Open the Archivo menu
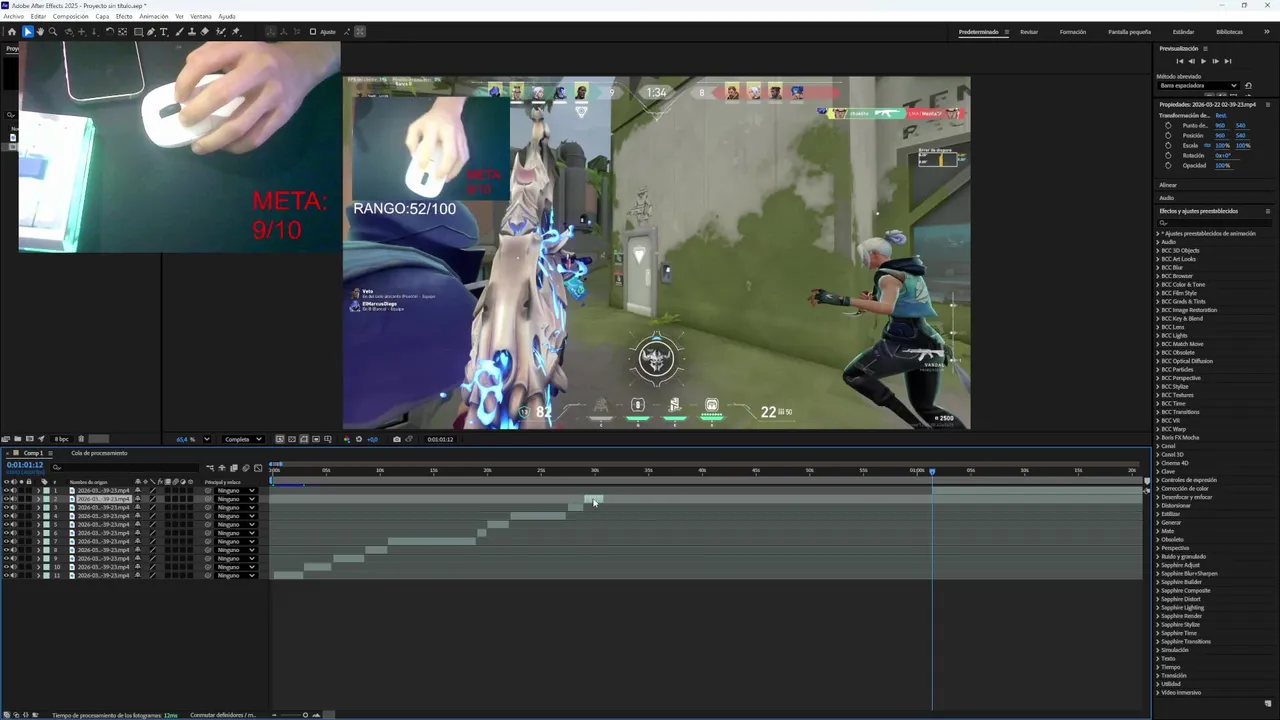 [13, 17]
